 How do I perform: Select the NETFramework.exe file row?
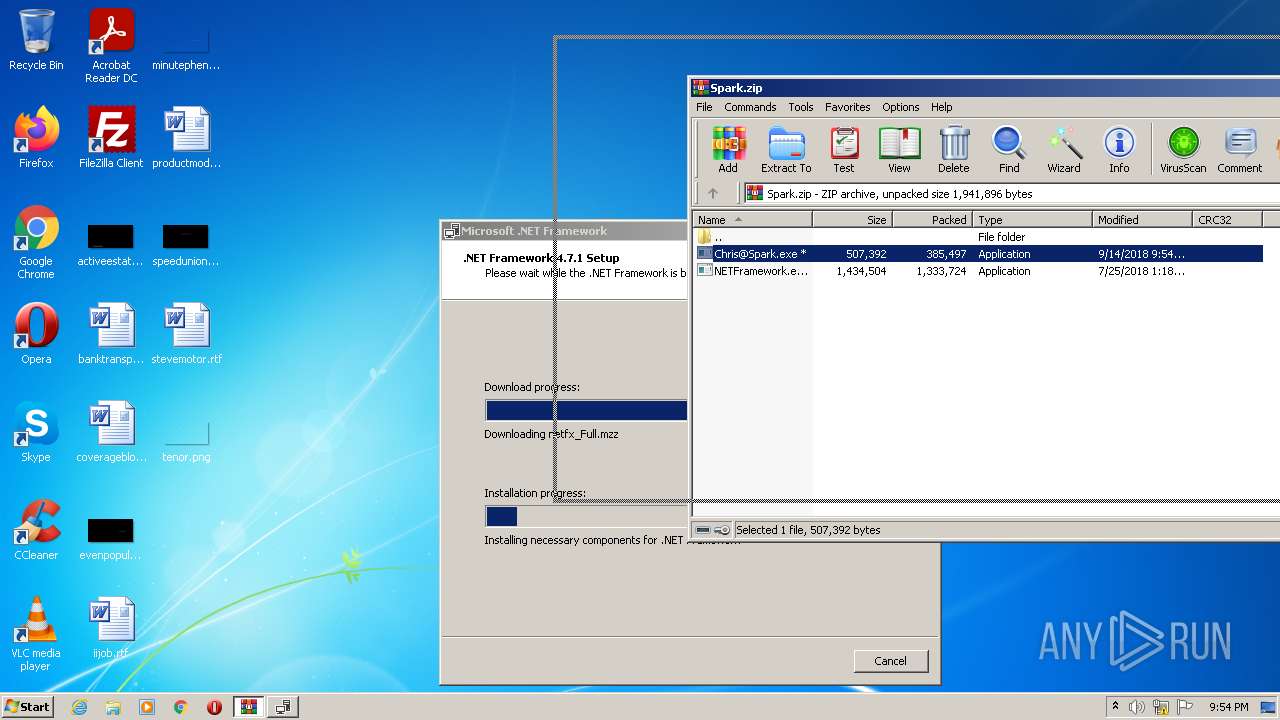tap(978, 271)
